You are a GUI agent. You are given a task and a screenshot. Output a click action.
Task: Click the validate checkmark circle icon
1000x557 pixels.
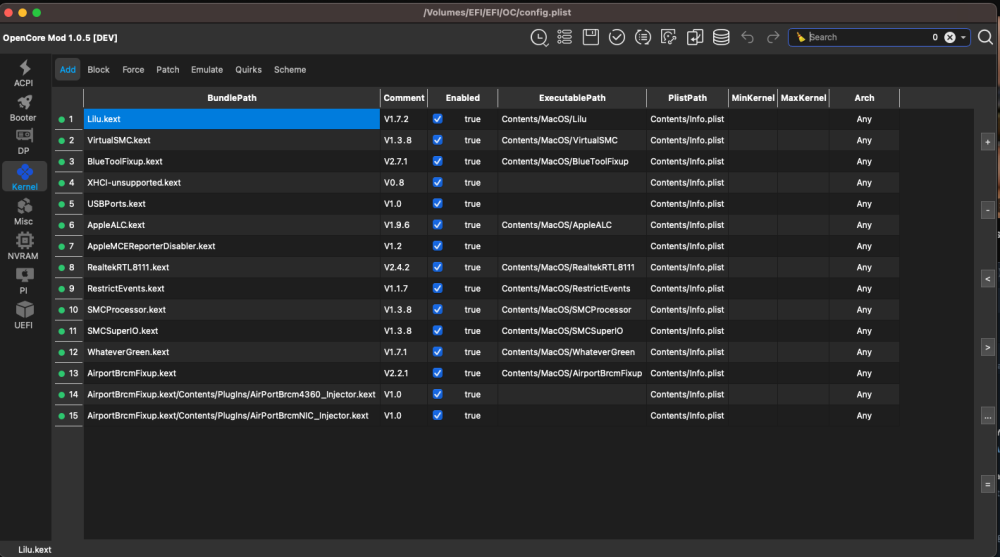(617, 38)
